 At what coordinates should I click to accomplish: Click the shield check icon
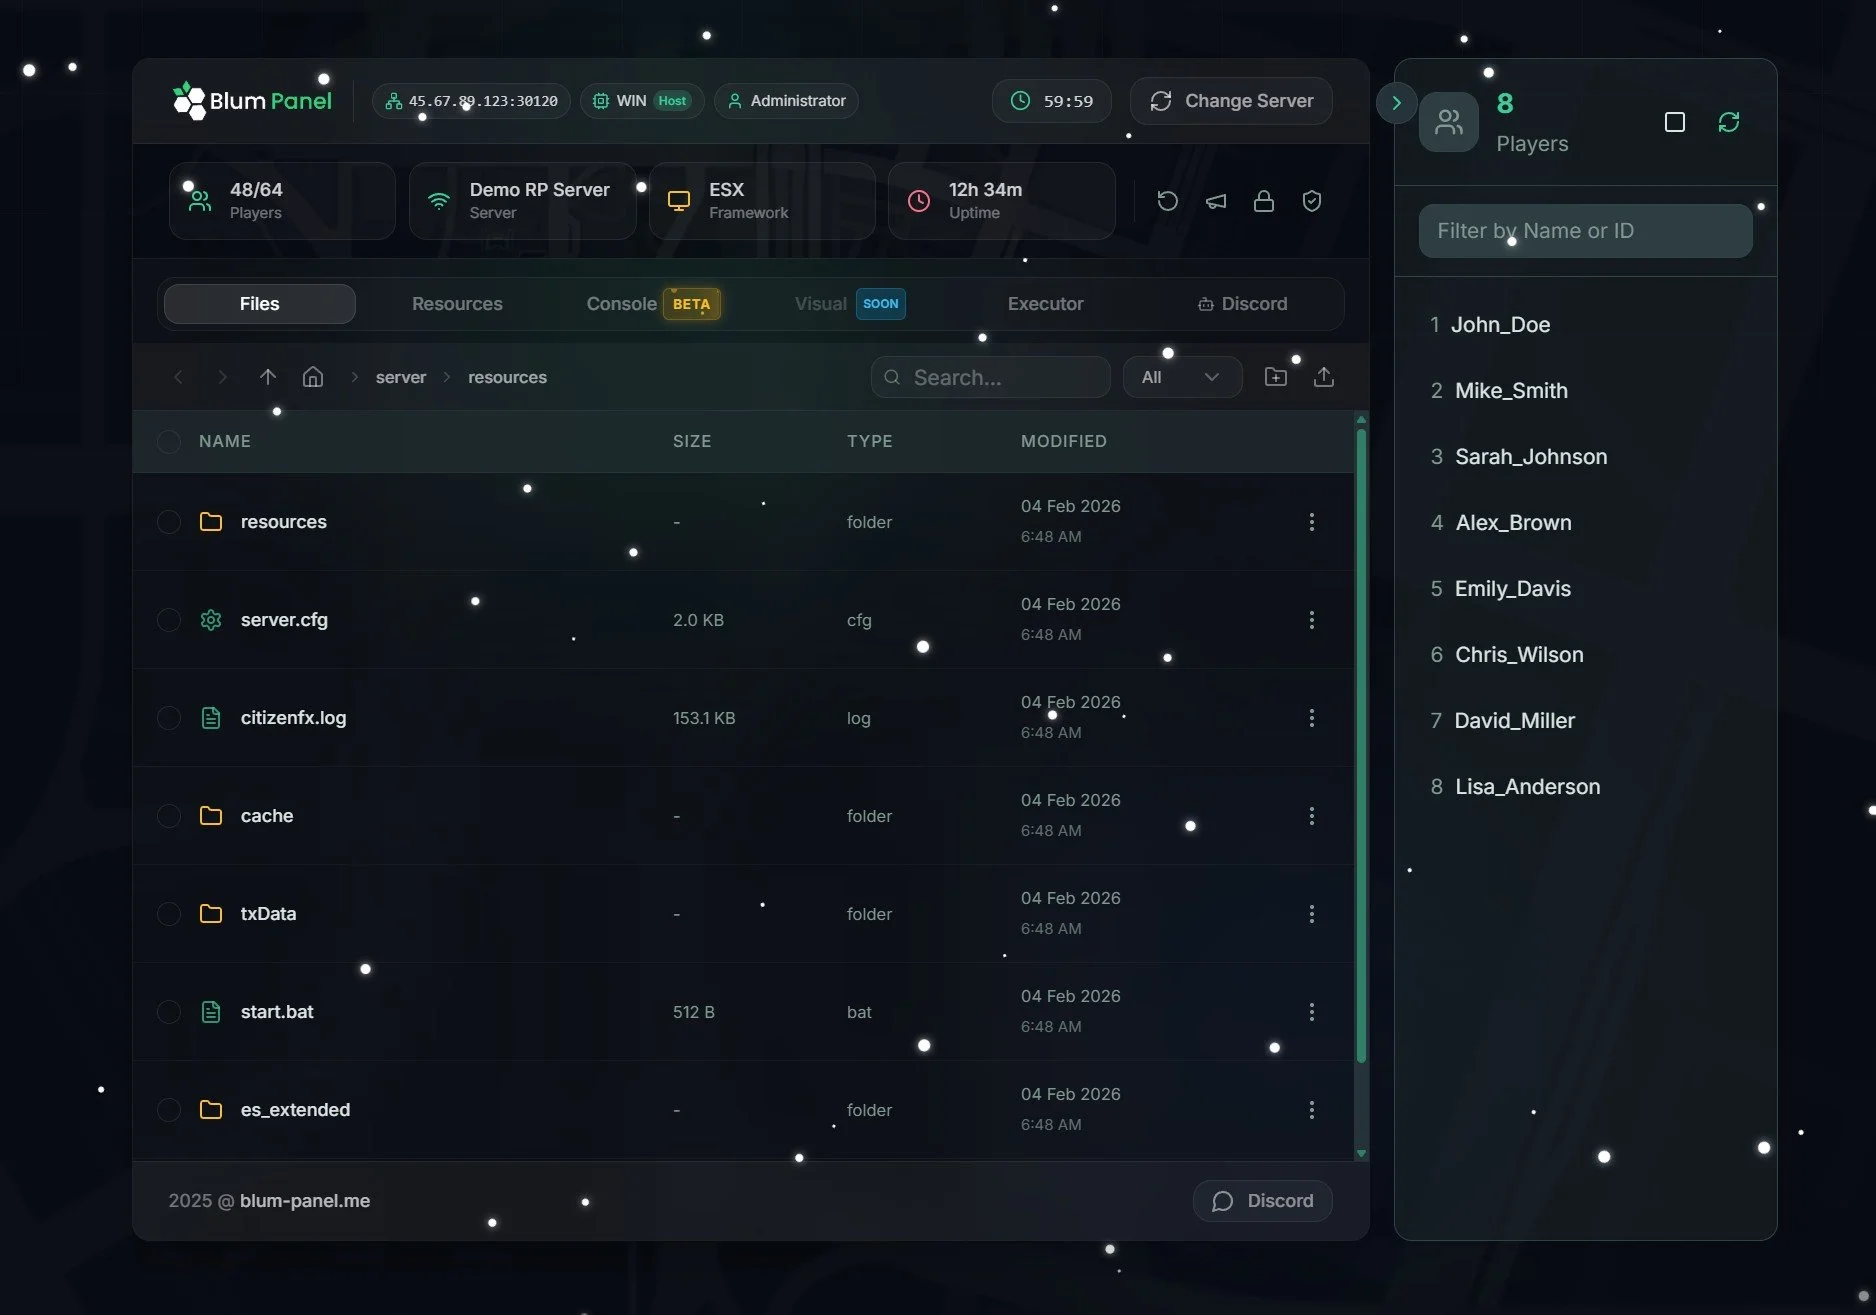[1312, 201]
